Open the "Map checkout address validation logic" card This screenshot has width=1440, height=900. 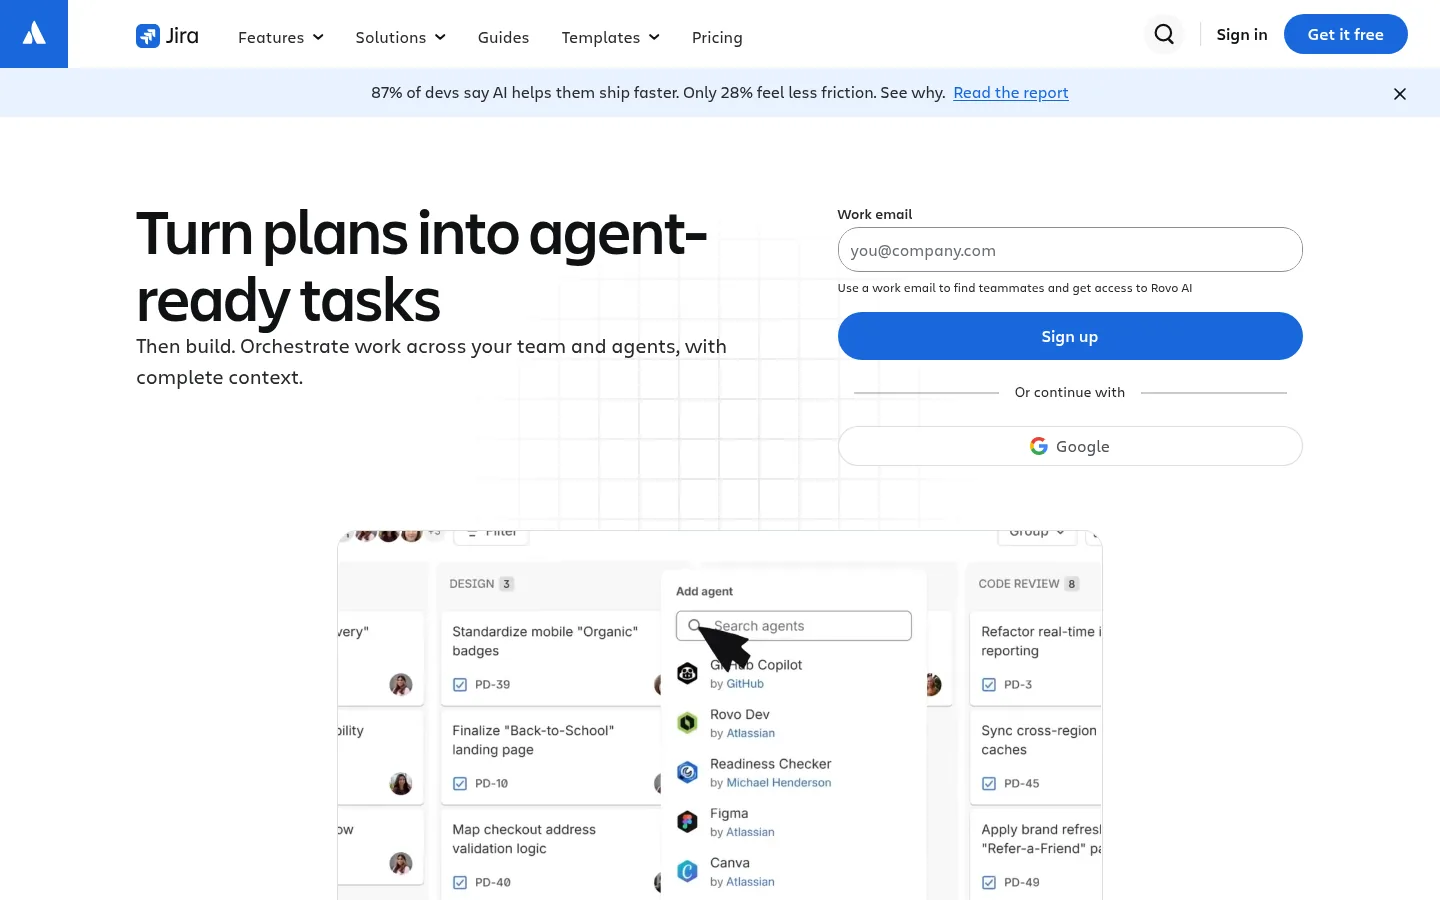(550, 855)
